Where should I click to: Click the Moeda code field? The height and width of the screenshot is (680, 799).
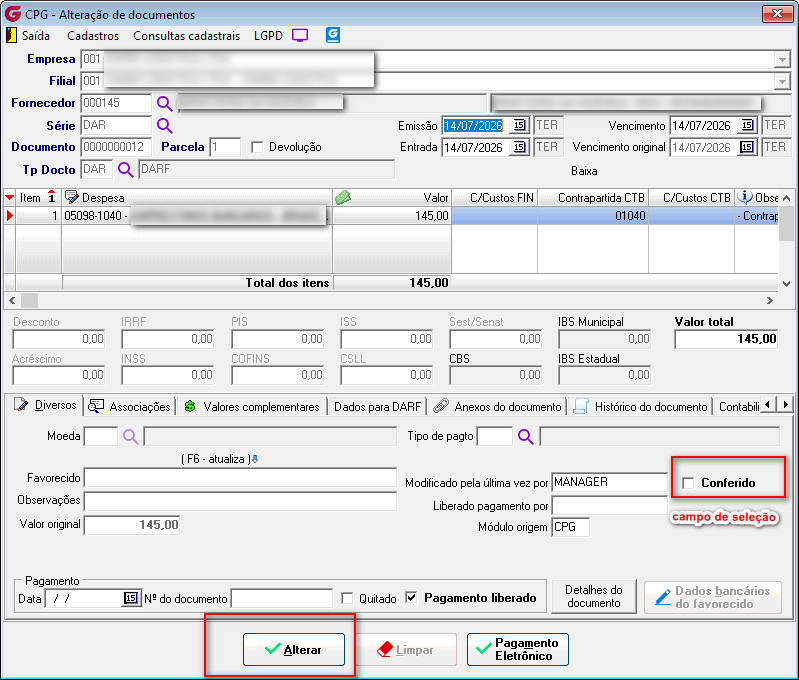101,436
